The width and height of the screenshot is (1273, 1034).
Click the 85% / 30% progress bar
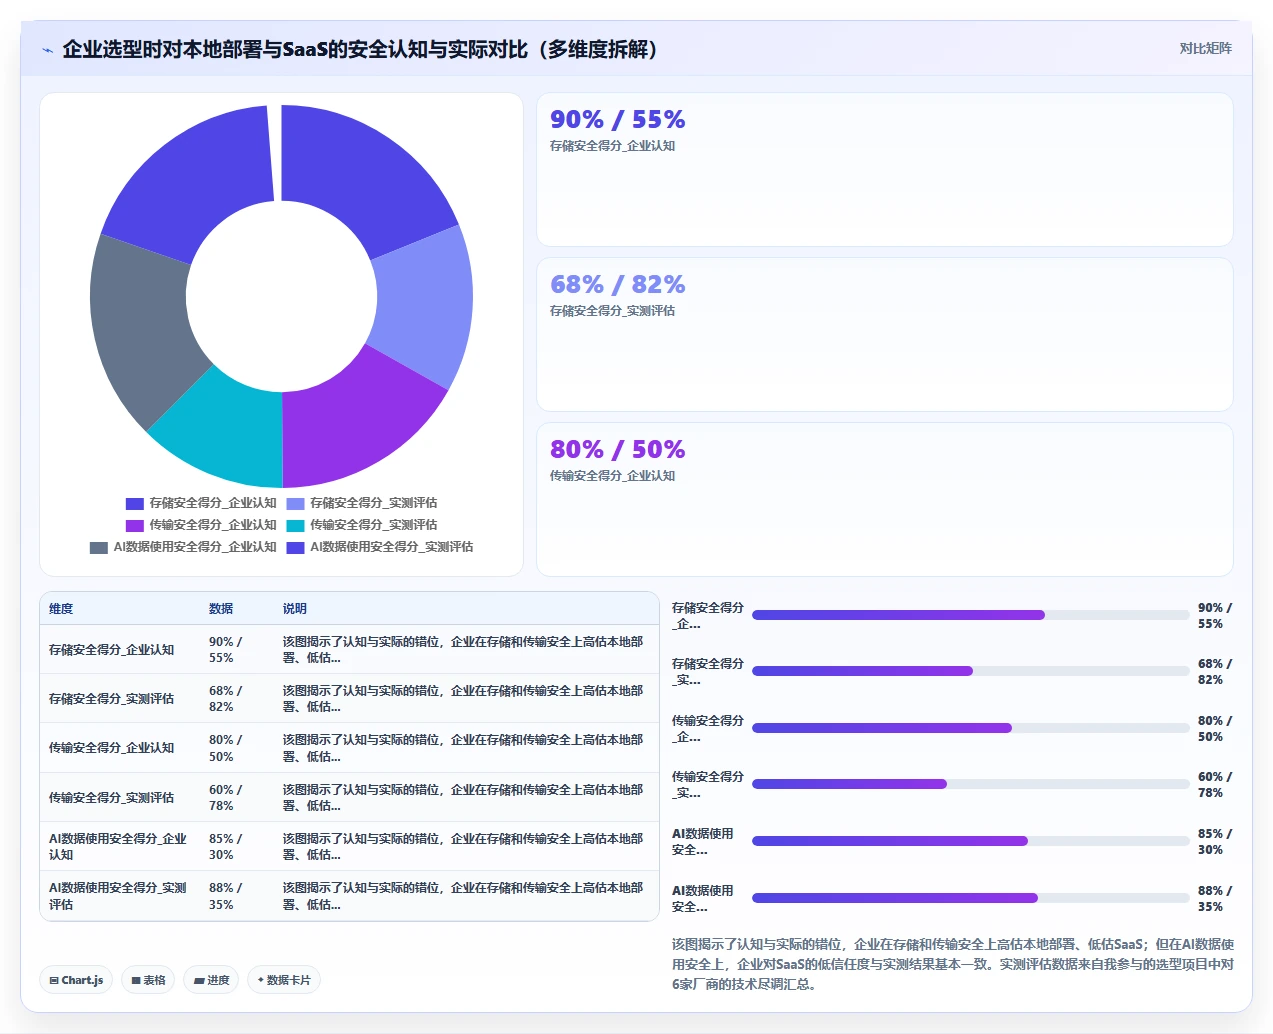tap(971, 841)
